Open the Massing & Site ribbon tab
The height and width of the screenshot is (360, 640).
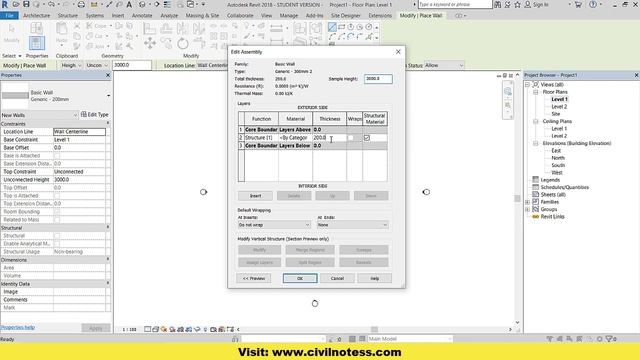(x=202, y=16)
